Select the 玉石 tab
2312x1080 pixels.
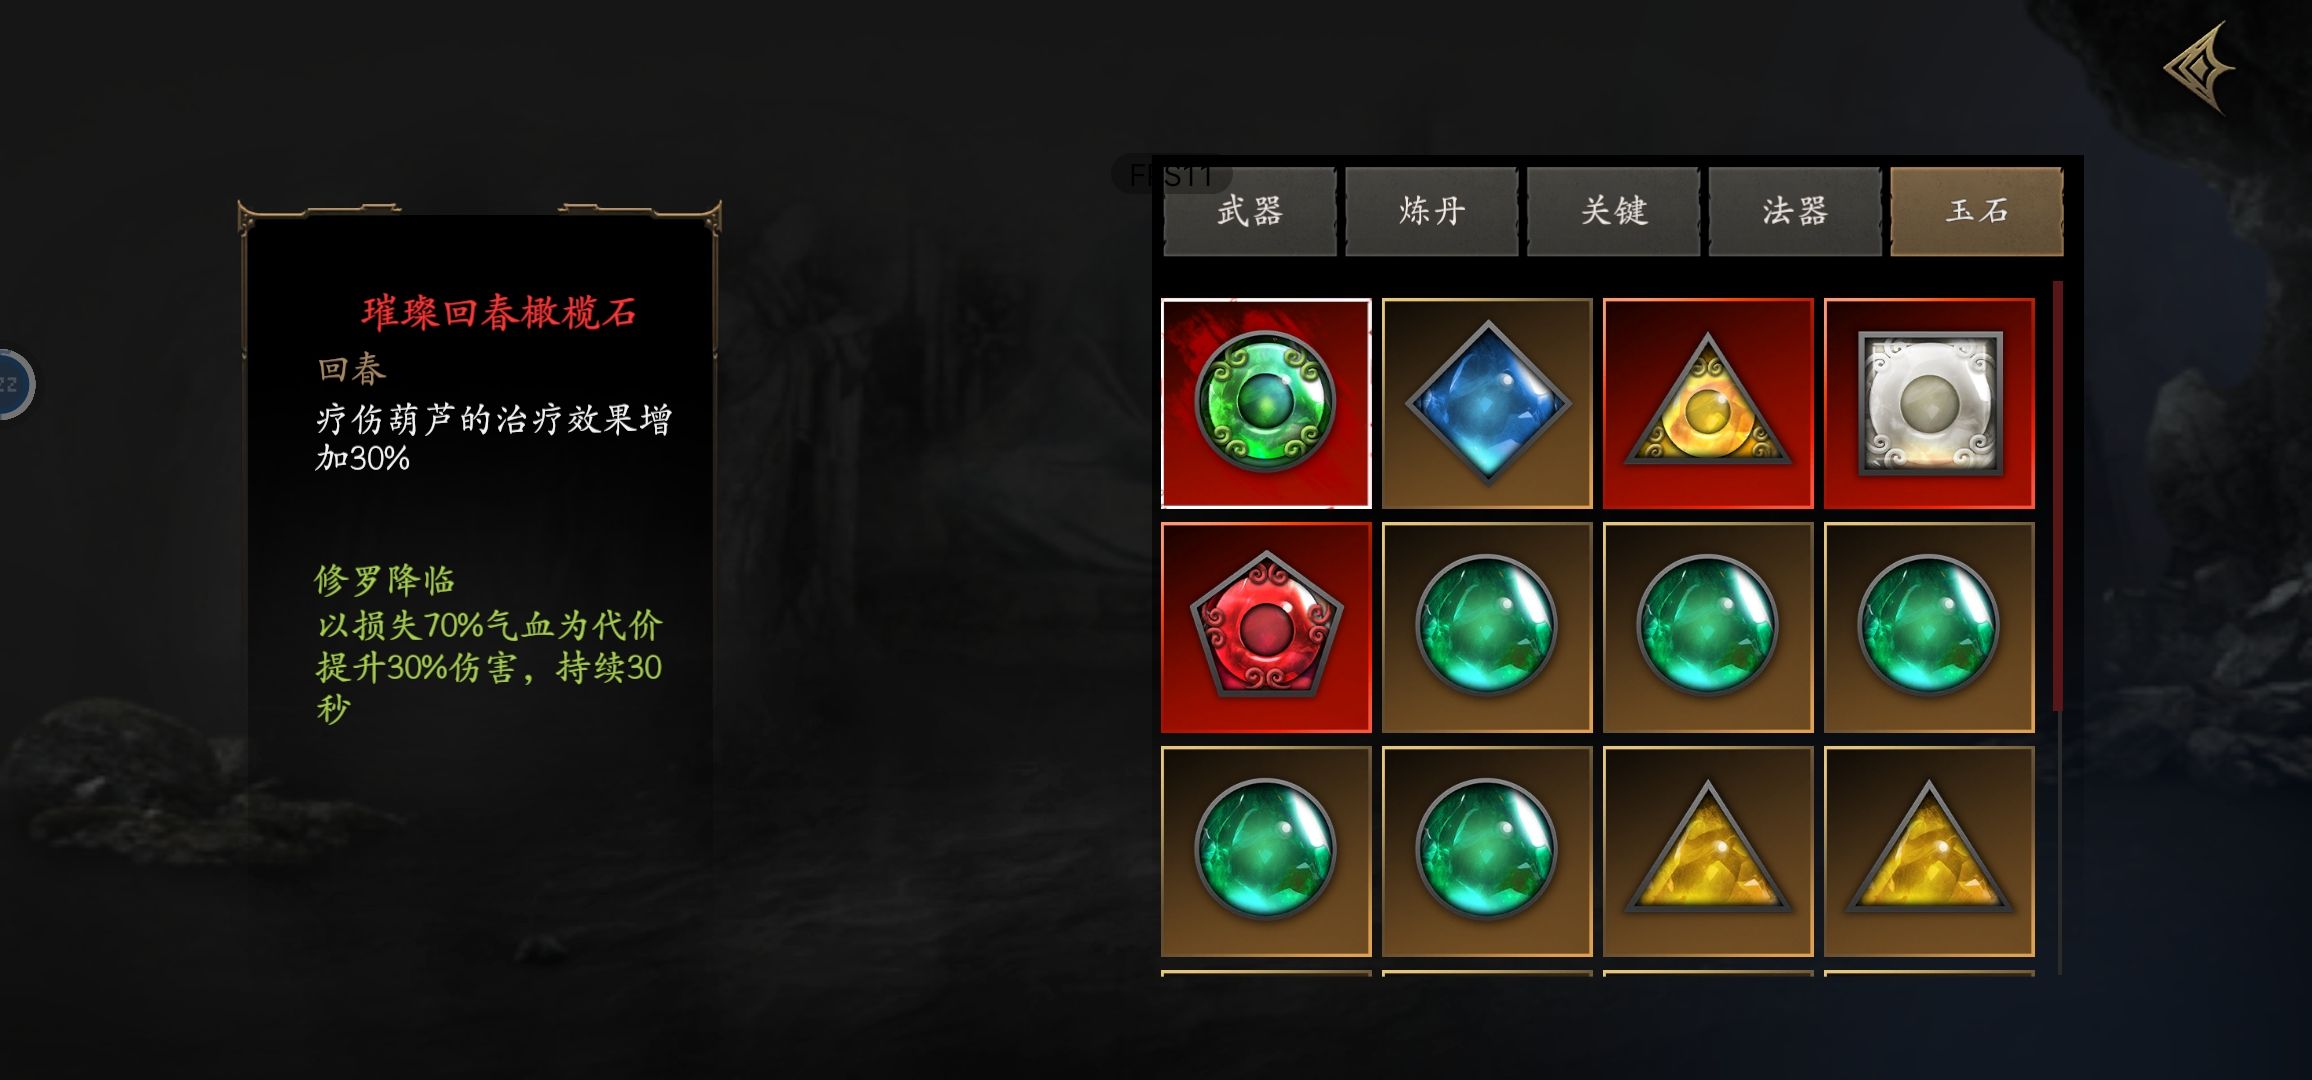[1977, 211]
